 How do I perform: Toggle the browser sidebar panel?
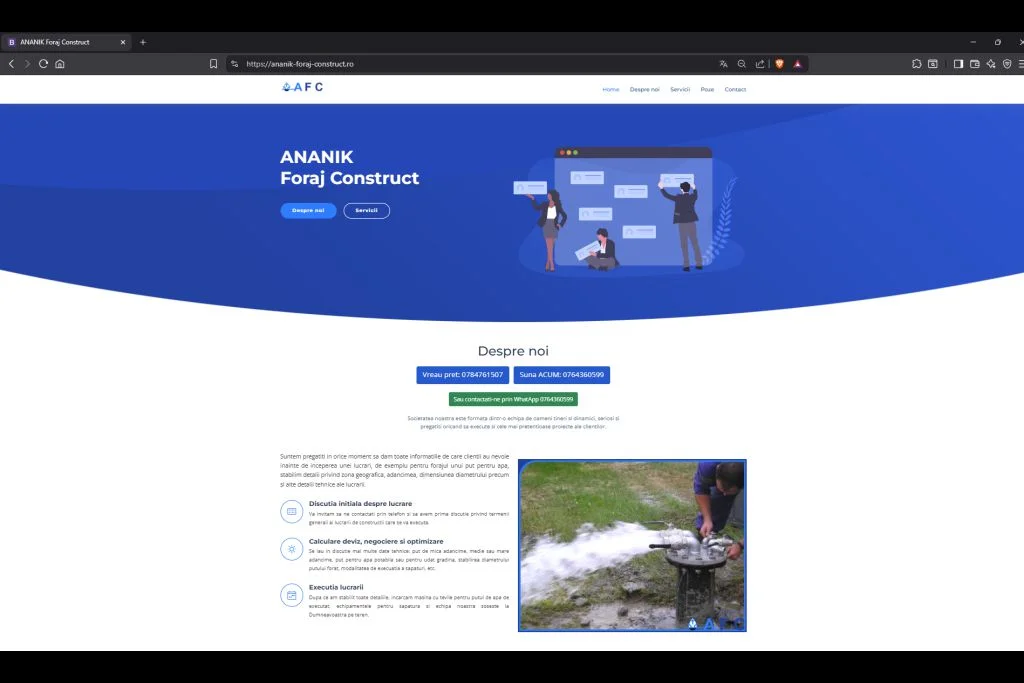tap(958, 64)
